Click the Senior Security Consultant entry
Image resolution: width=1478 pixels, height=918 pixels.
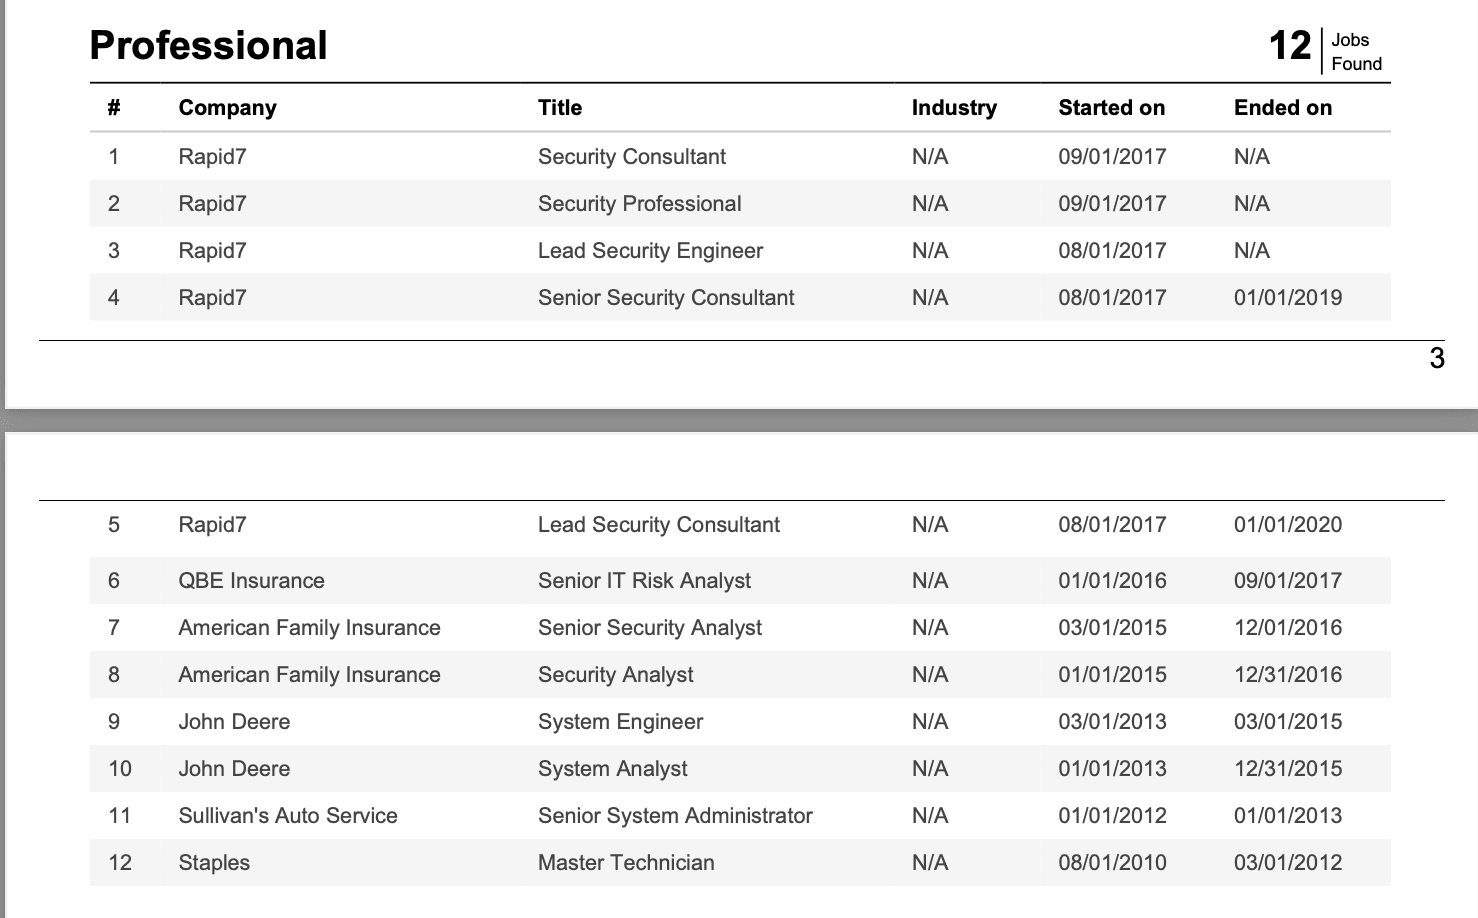tap(665, 298)
